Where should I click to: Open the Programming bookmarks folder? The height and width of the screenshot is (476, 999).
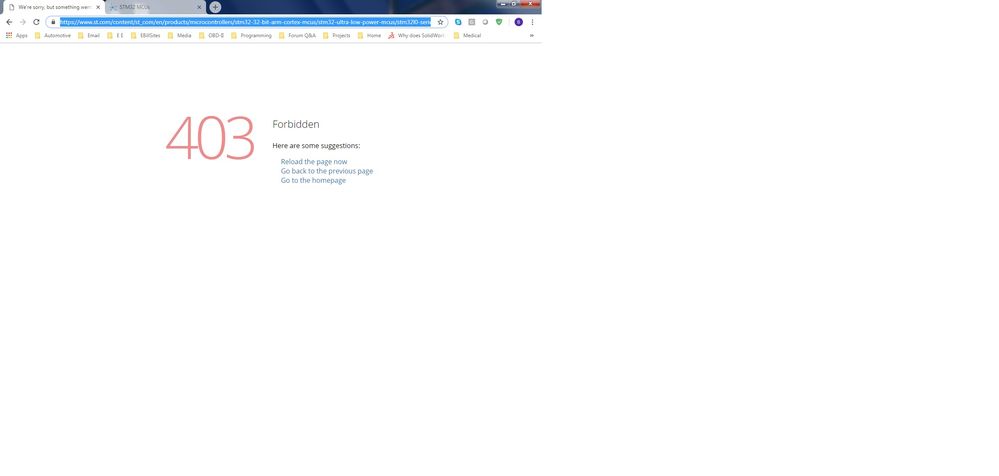coord(252,36)
